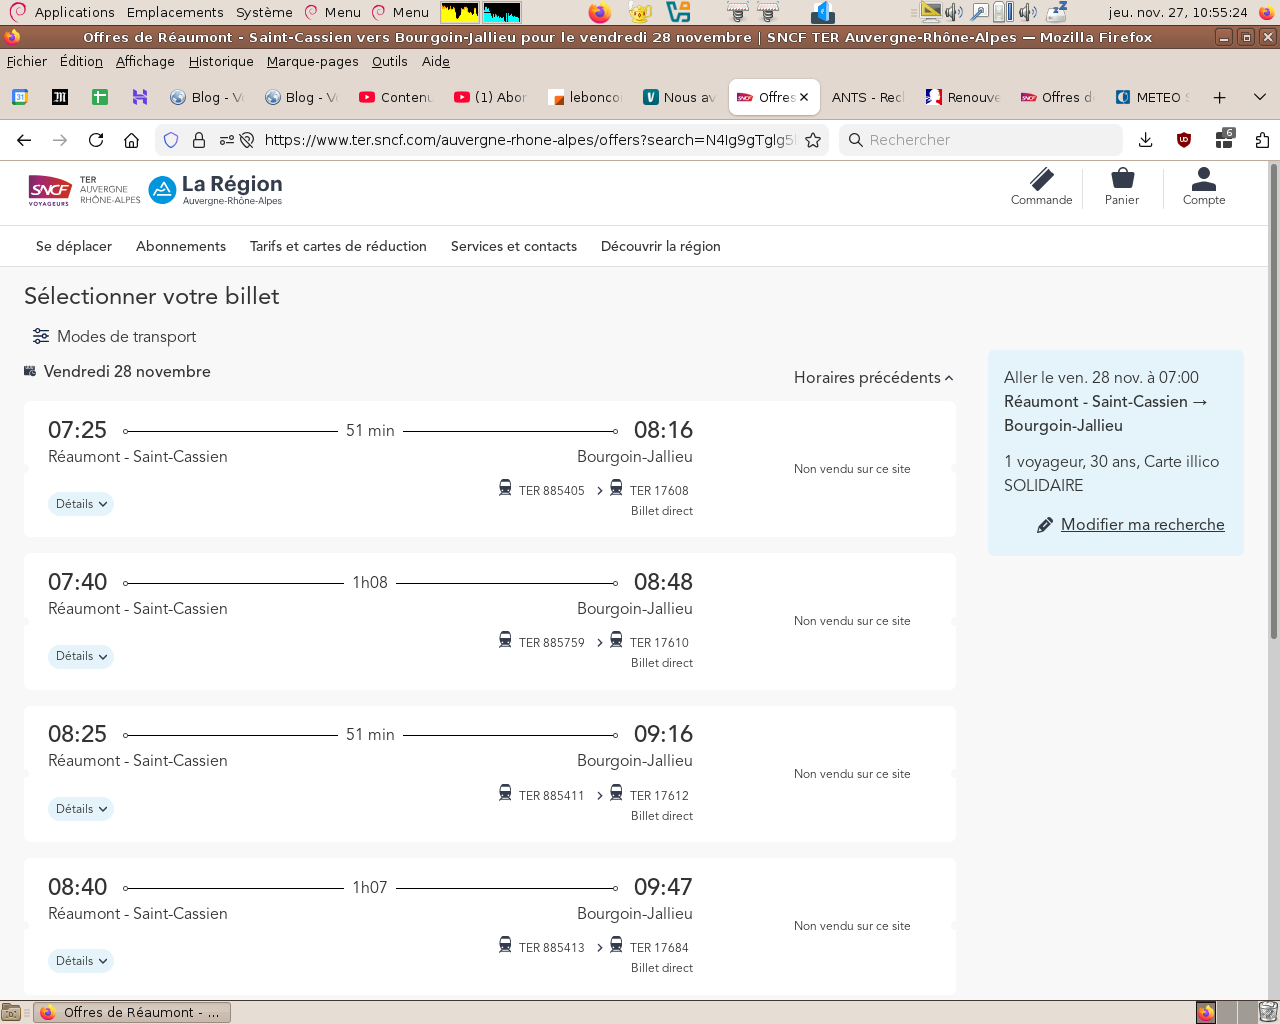Open Firefox downloads arrow icon
This screenshot has height=1024, width=1280.
1146,140
